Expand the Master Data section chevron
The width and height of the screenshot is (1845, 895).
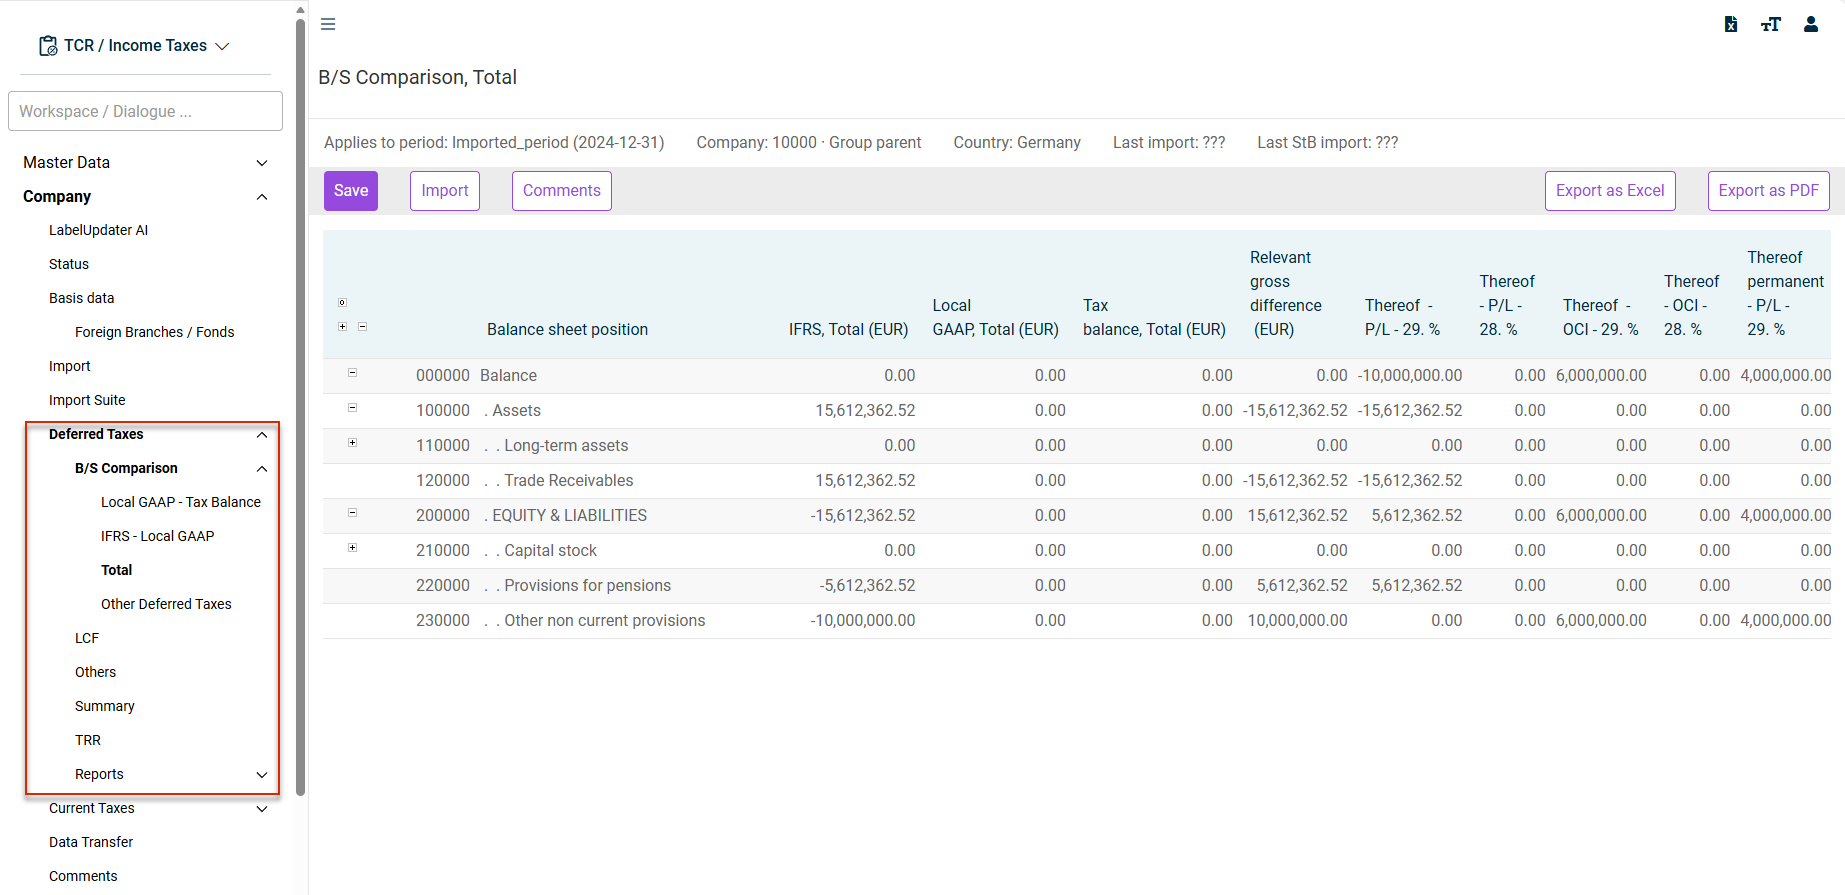click(262, 163)
